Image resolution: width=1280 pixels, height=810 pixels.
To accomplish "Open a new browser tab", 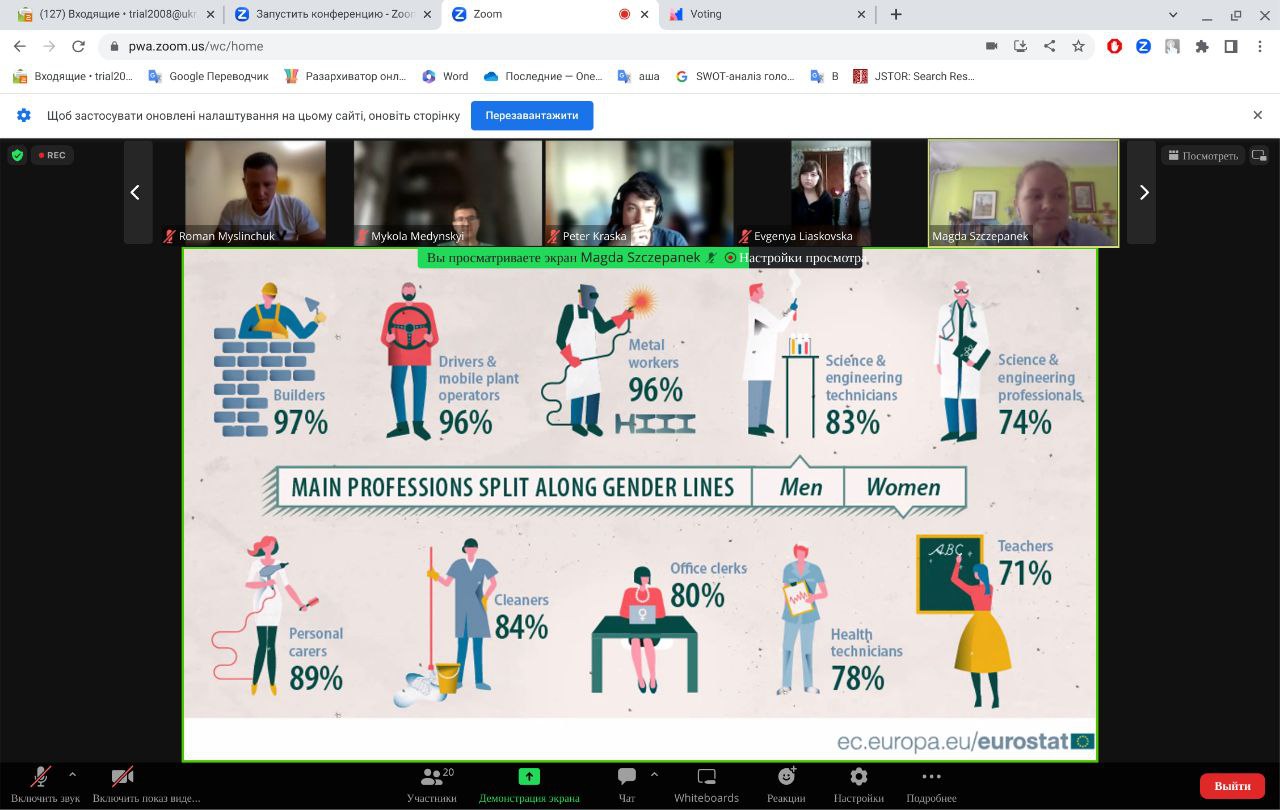I will click(x=896, y=14).
